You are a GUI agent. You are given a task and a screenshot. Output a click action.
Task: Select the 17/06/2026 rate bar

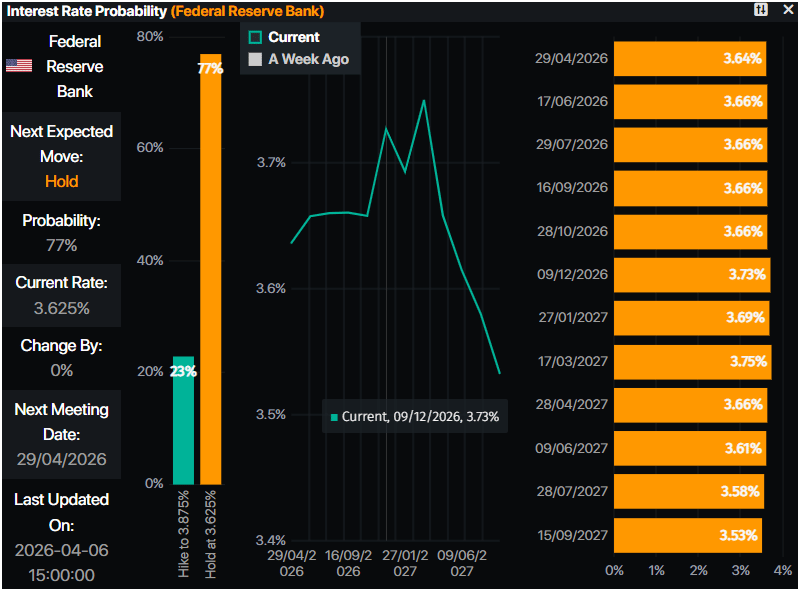(690, 102)
